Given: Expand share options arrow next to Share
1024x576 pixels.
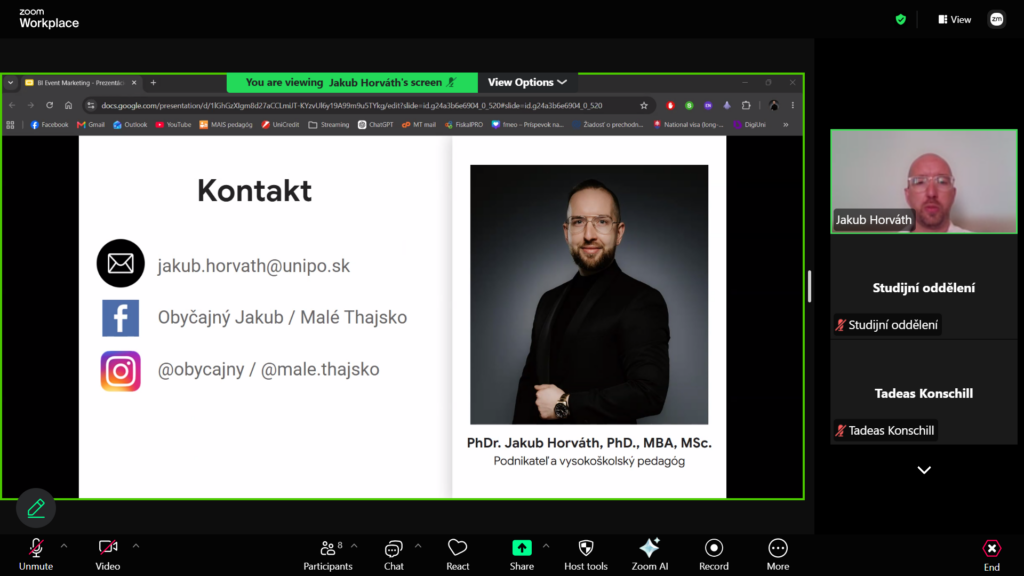Looking at the screenshot, I should [x=546, y=546].
